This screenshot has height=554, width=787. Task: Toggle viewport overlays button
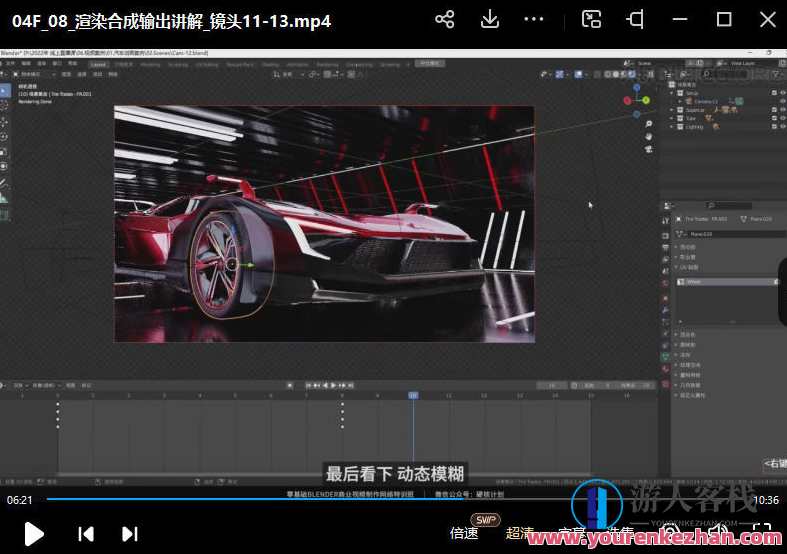pos(579,74)
